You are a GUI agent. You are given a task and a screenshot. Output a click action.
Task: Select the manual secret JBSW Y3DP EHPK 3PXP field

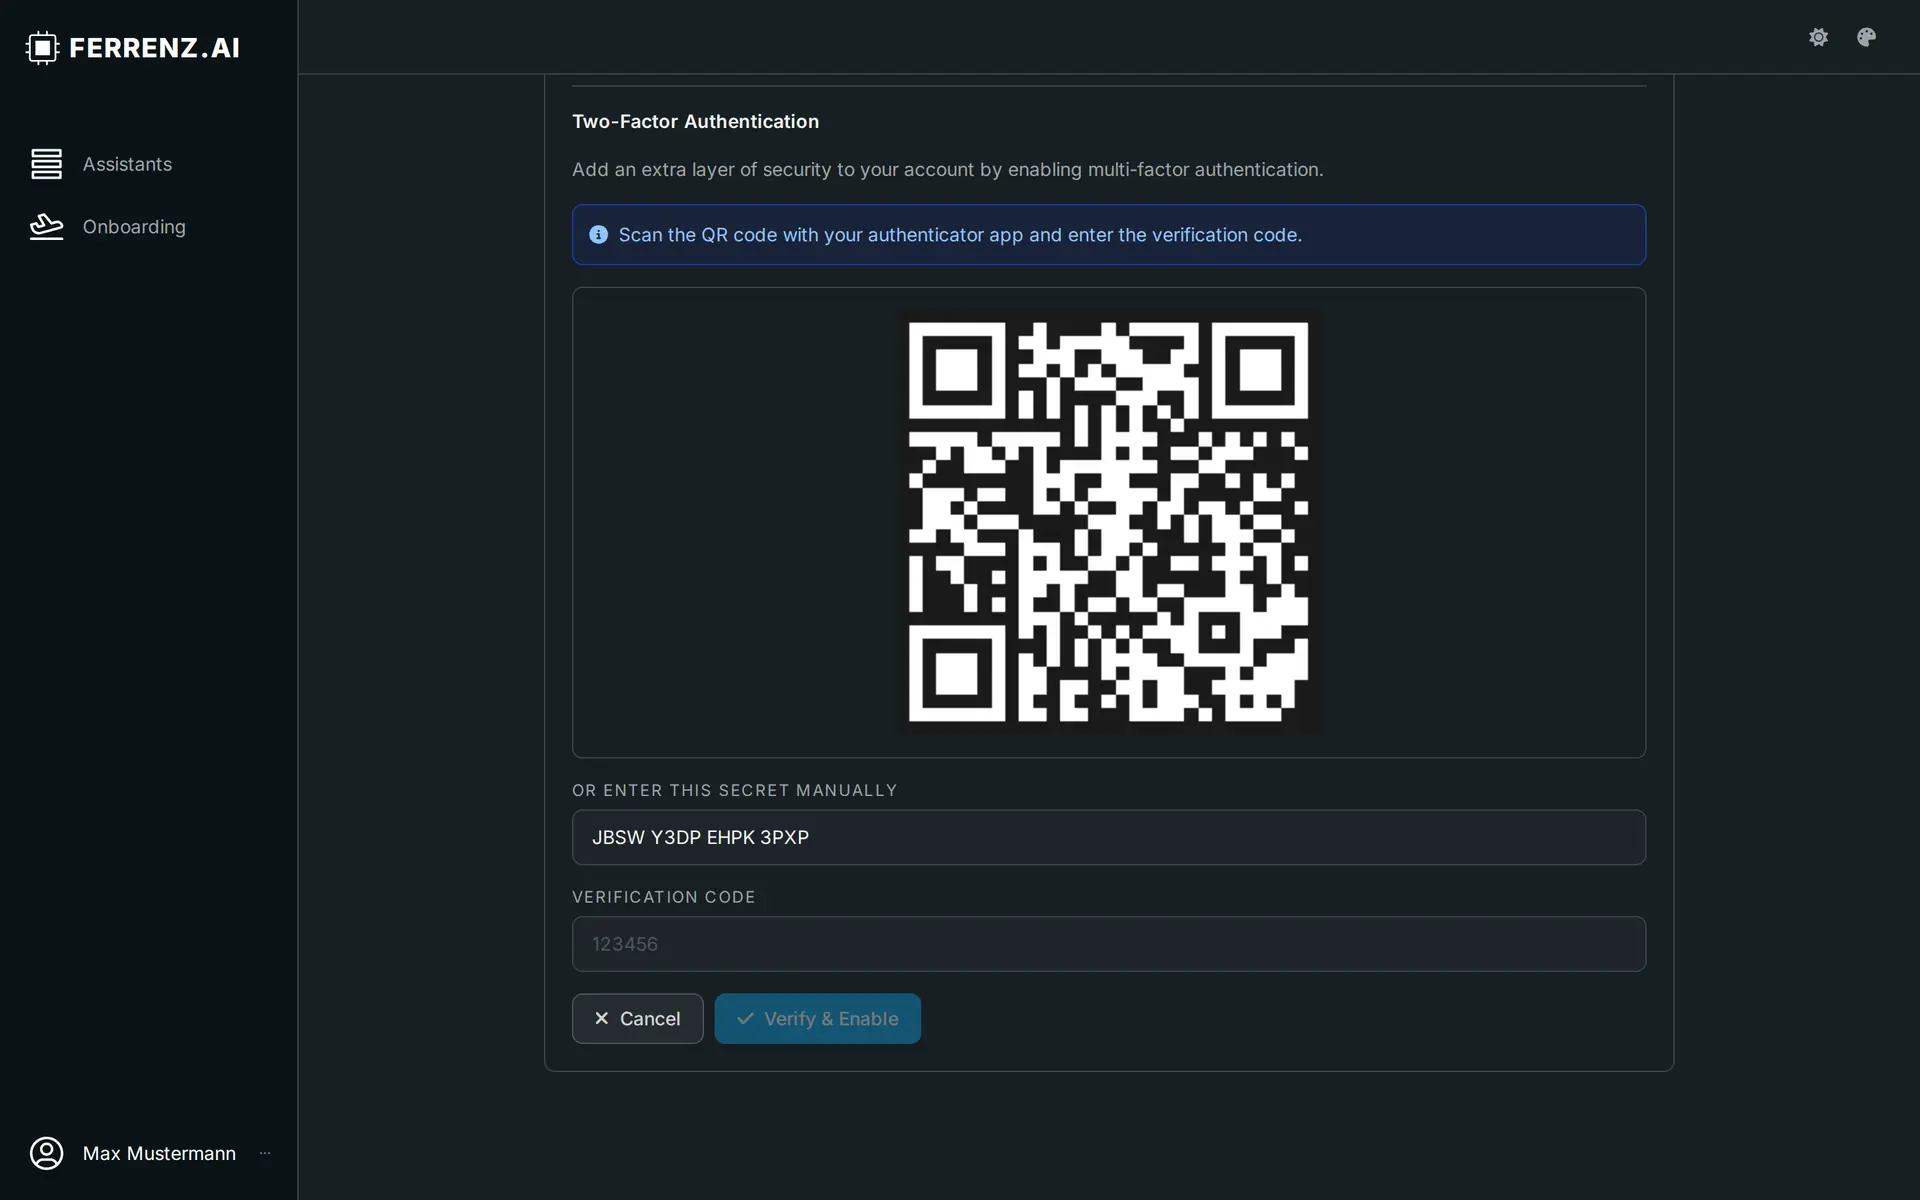(1108, 837)
